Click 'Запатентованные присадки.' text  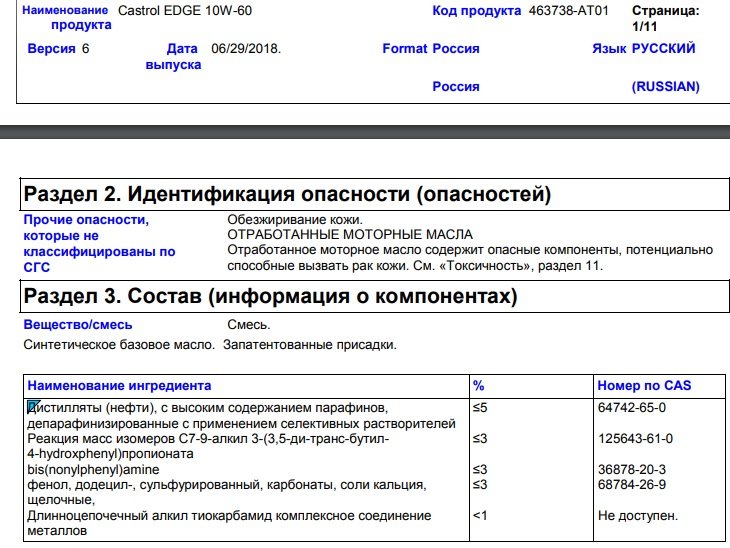310,345
